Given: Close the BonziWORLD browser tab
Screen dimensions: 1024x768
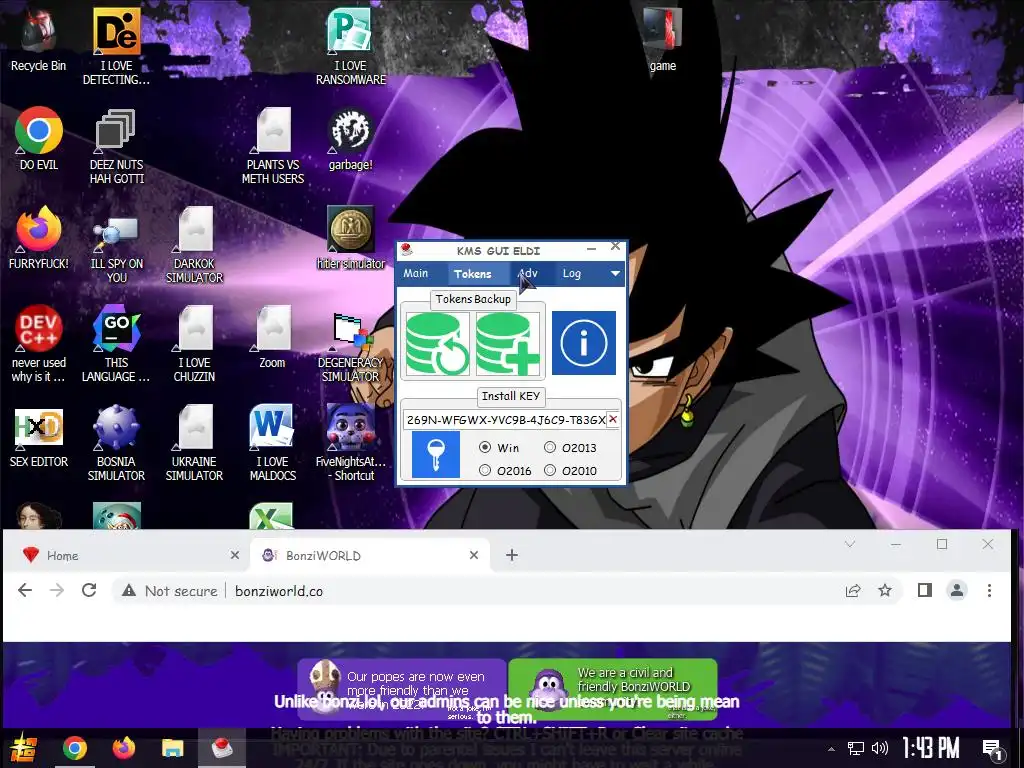Looking at the screenshot, I should (474, 555).
